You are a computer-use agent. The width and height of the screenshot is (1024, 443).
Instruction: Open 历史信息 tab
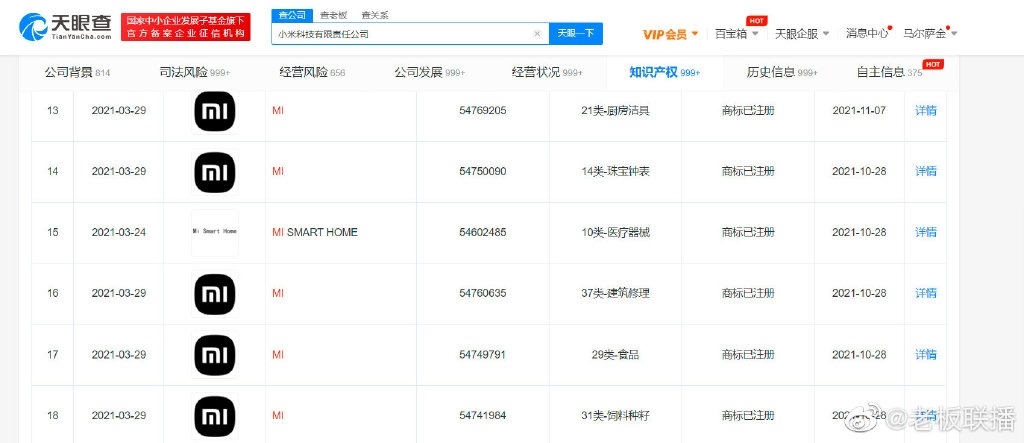782,73
